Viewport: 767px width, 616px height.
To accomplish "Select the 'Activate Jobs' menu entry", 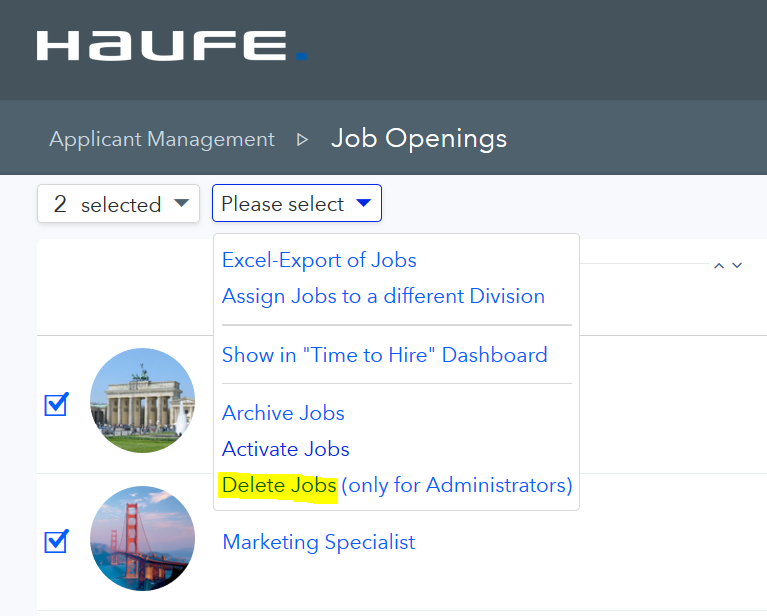I will [285, 449].
